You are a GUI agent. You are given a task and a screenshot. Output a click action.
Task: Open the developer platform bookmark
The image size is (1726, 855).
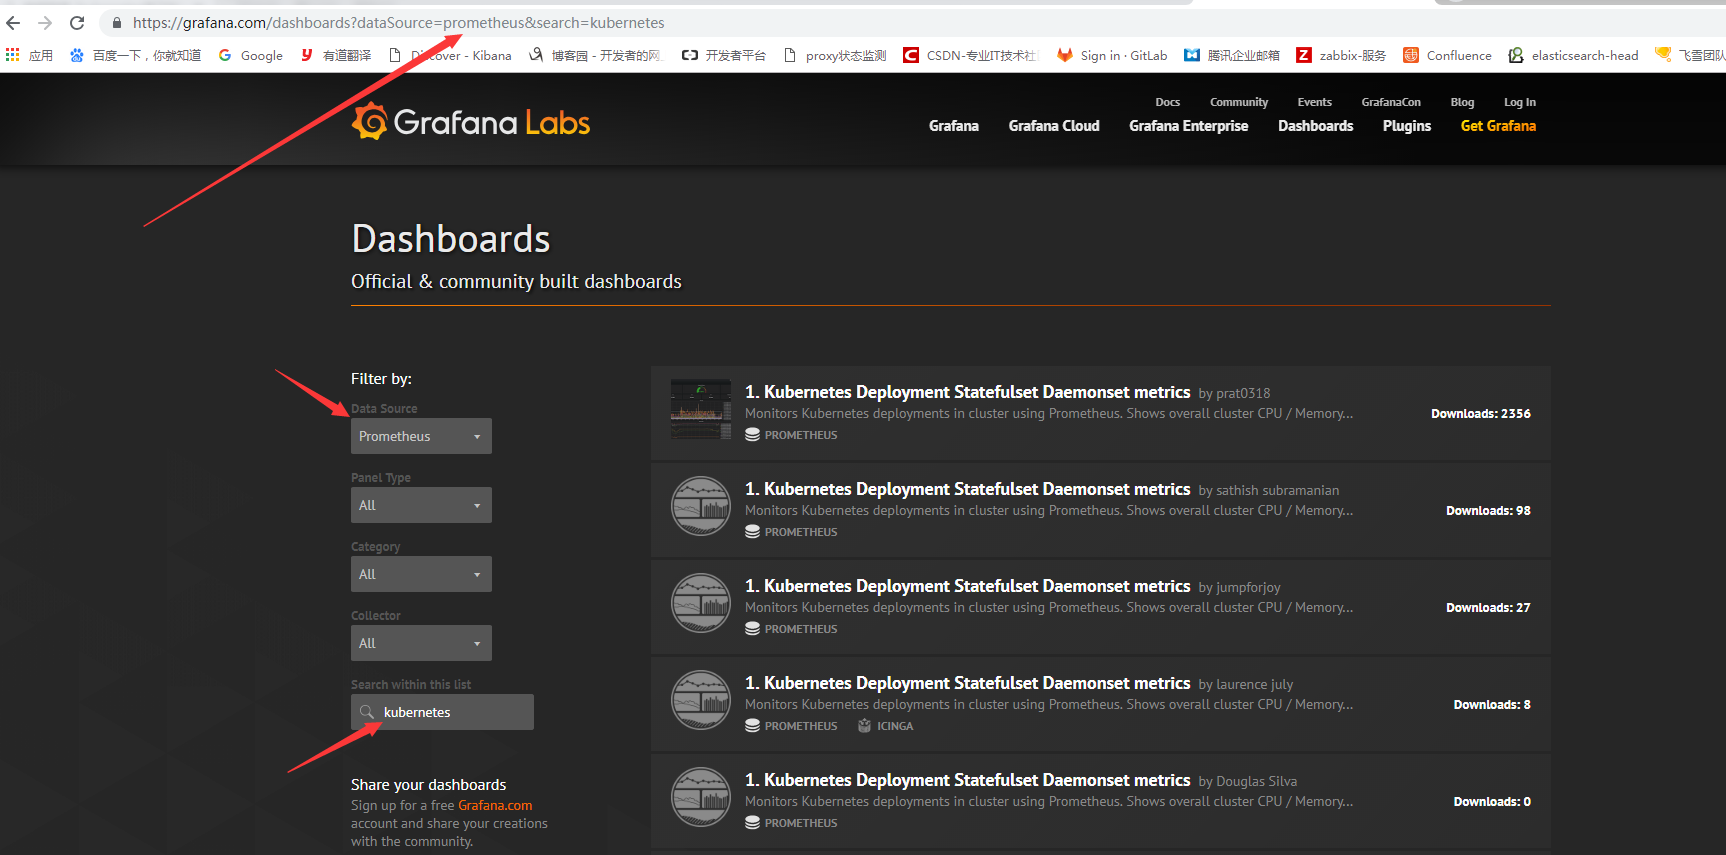point(724,55)
